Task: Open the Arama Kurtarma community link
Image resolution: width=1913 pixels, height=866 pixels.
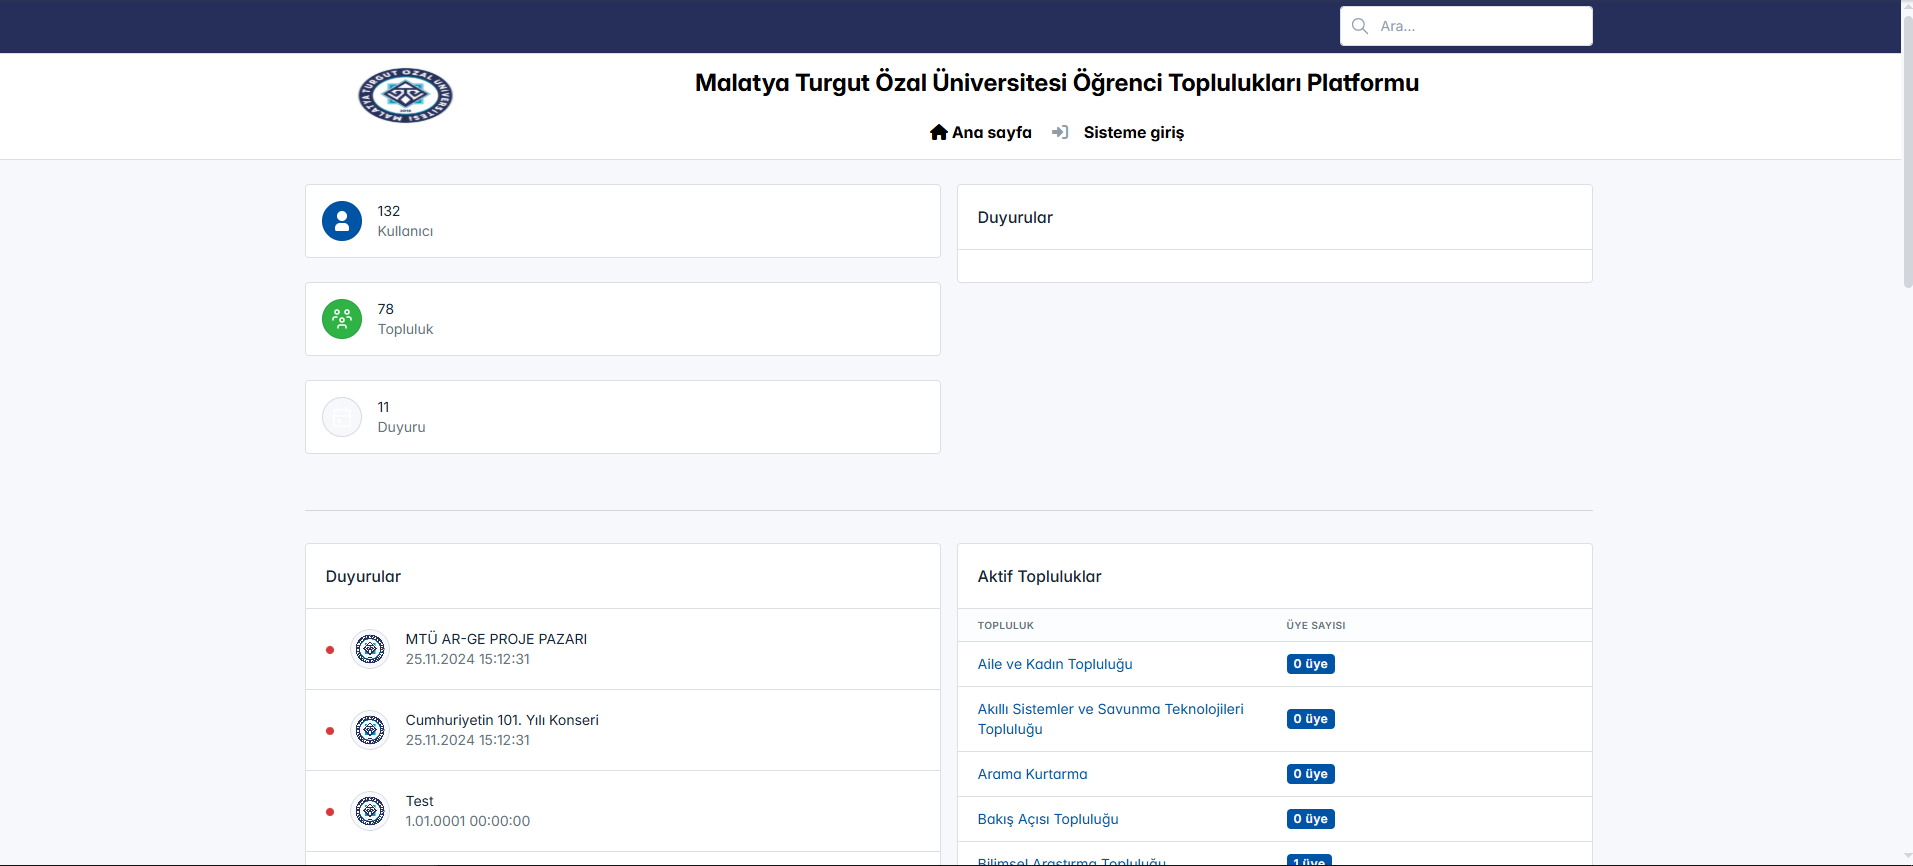Action: coord(1032,774)
